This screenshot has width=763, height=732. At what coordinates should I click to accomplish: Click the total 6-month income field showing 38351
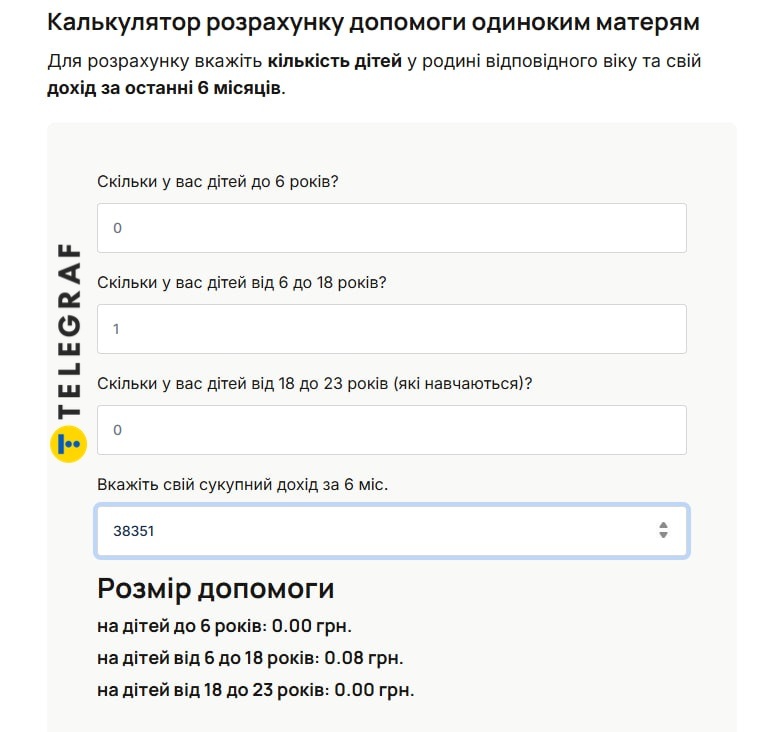pos(370,531)
